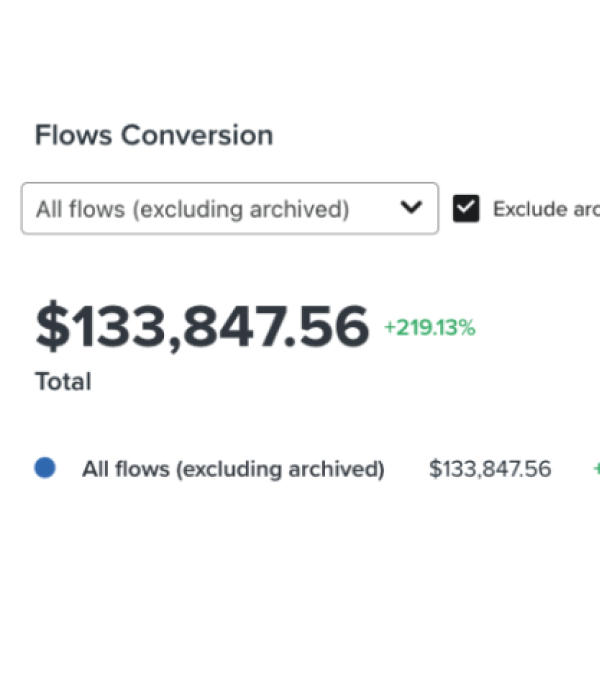Click the green +219.13% change indicator
The image size is (600, 700).
click(430, 327)
